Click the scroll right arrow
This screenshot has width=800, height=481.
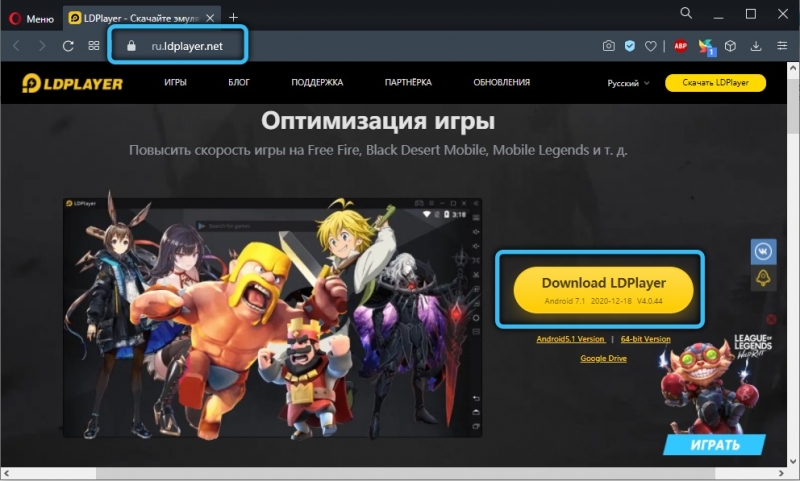(781, 474)
